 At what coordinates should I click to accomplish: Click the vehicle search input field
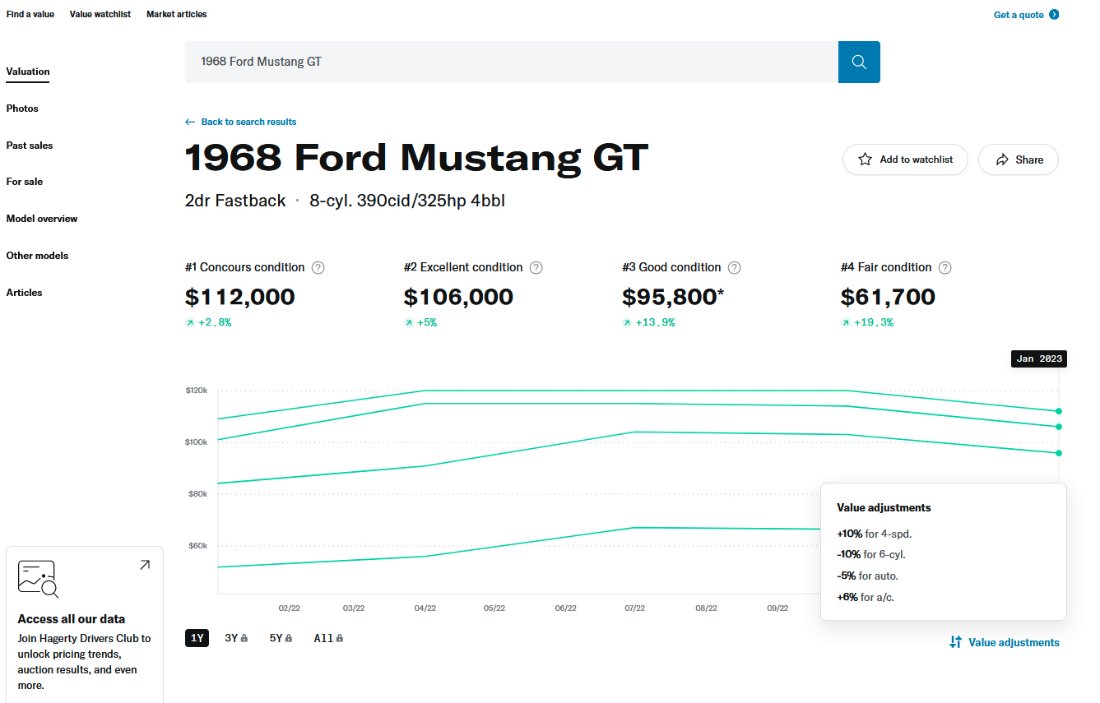coord(511,62)
